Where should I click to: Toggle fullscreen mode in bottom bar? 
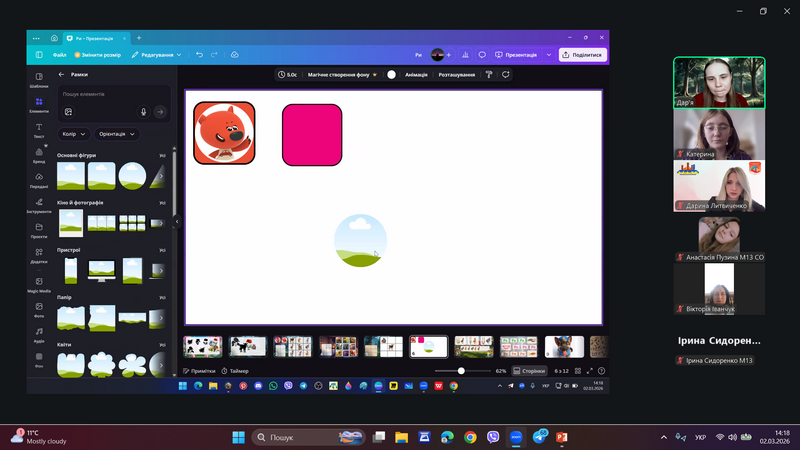tap(589, 370)
